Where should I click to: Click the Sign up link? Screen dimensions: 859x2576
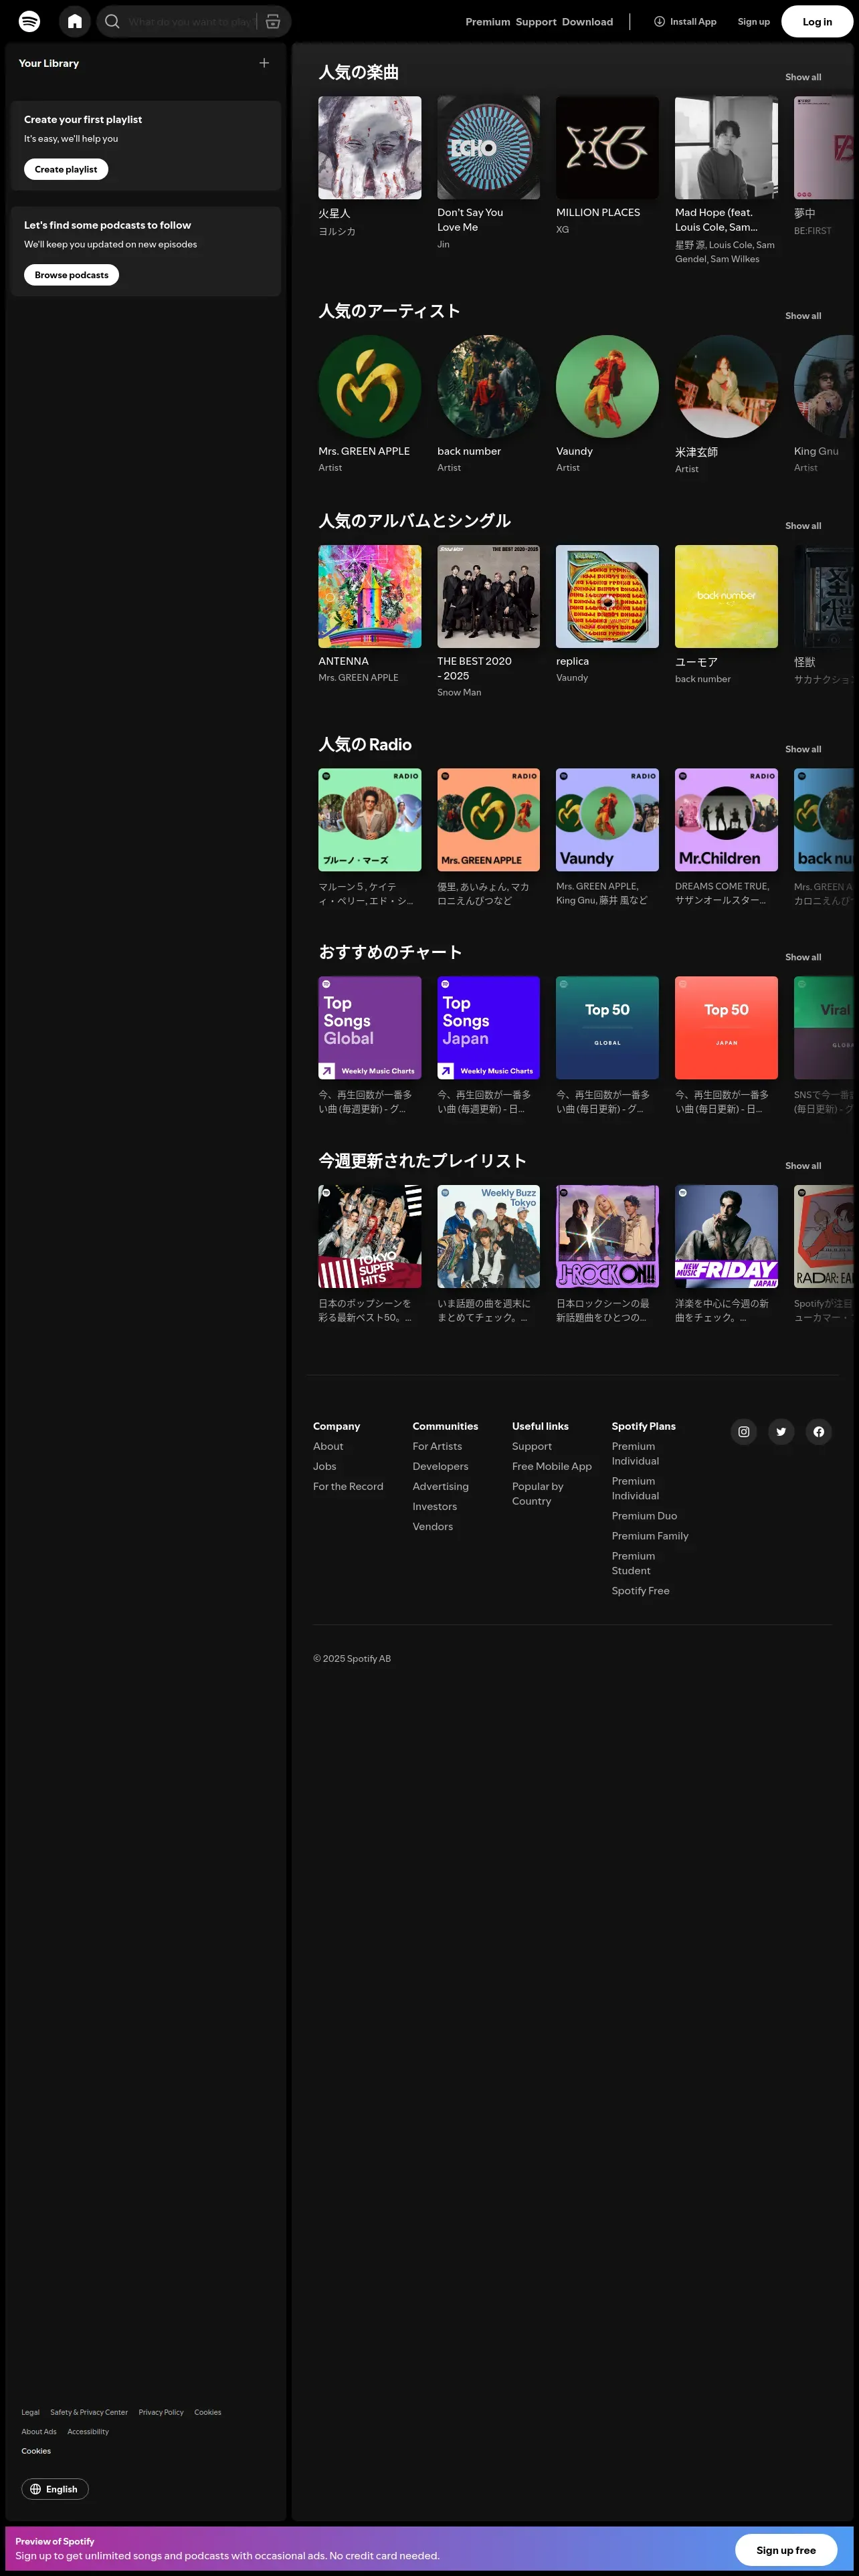[754, 22]
